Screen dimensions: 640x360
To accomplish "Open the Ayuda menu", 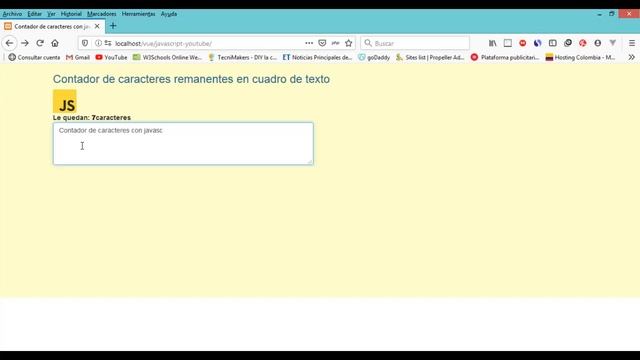I will click(169, 14).
